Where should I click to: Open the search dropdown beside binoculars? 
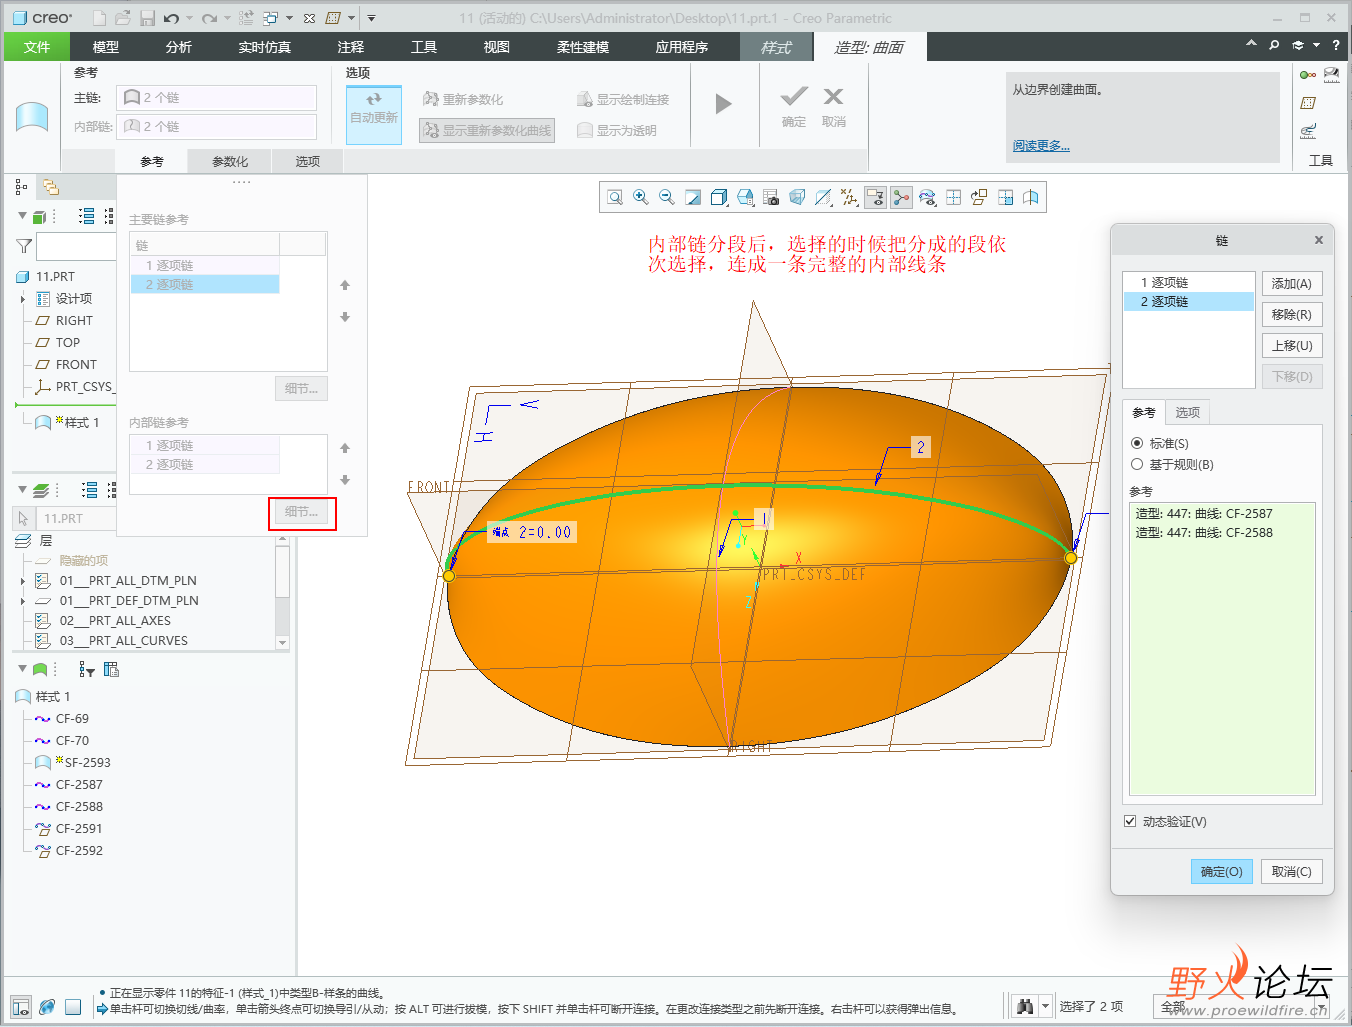point(1046,1006)
